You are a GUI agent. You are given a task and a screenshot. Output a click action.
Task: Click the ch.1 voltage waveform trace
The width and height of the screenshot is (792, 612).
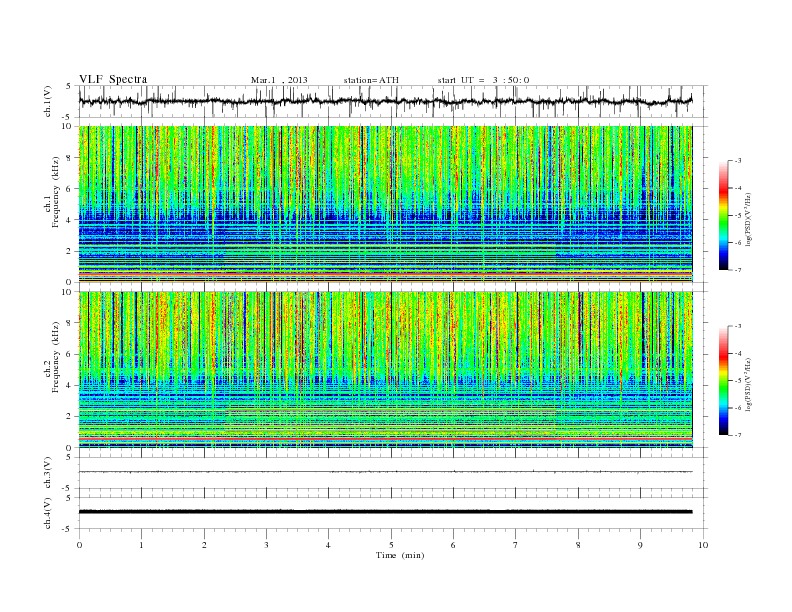click(385, 101)
